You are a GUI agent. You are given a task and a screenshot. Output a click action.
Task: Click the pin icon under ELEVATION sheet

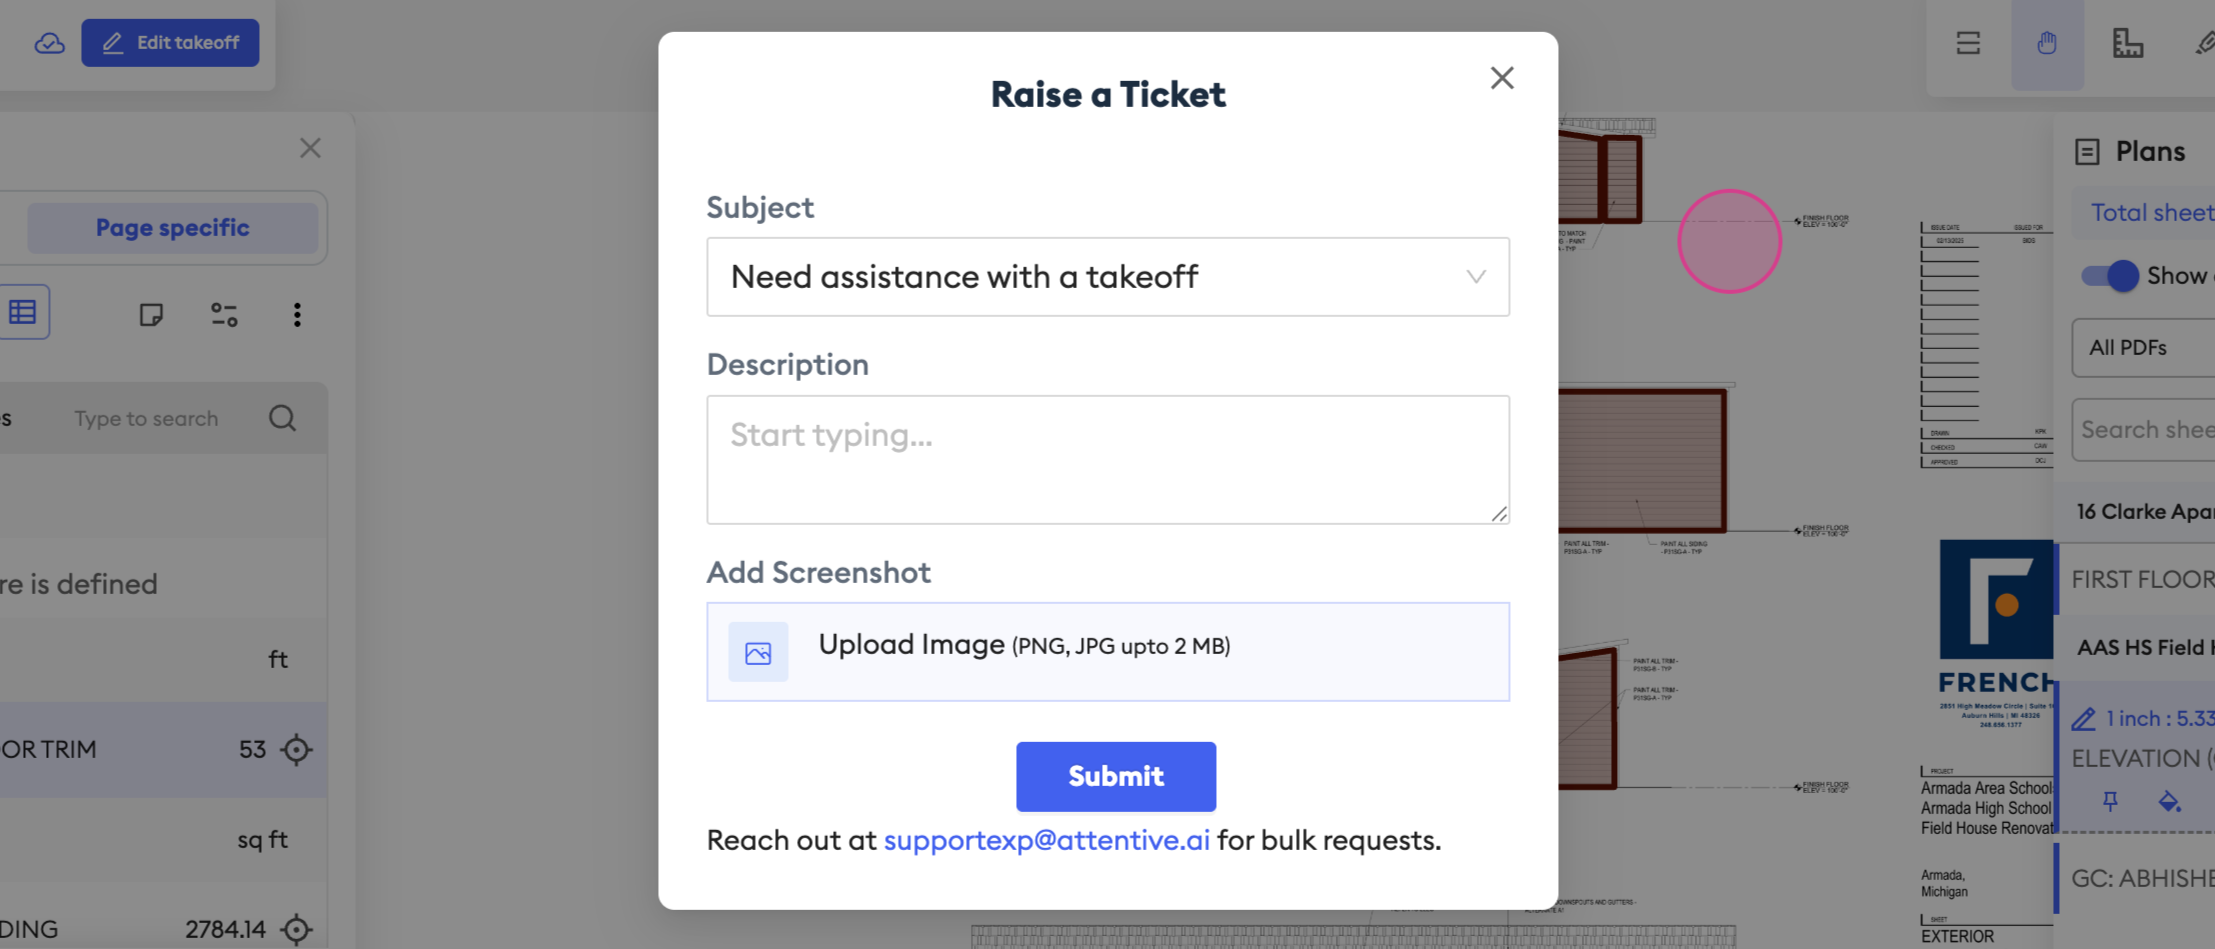point(2110,801)
